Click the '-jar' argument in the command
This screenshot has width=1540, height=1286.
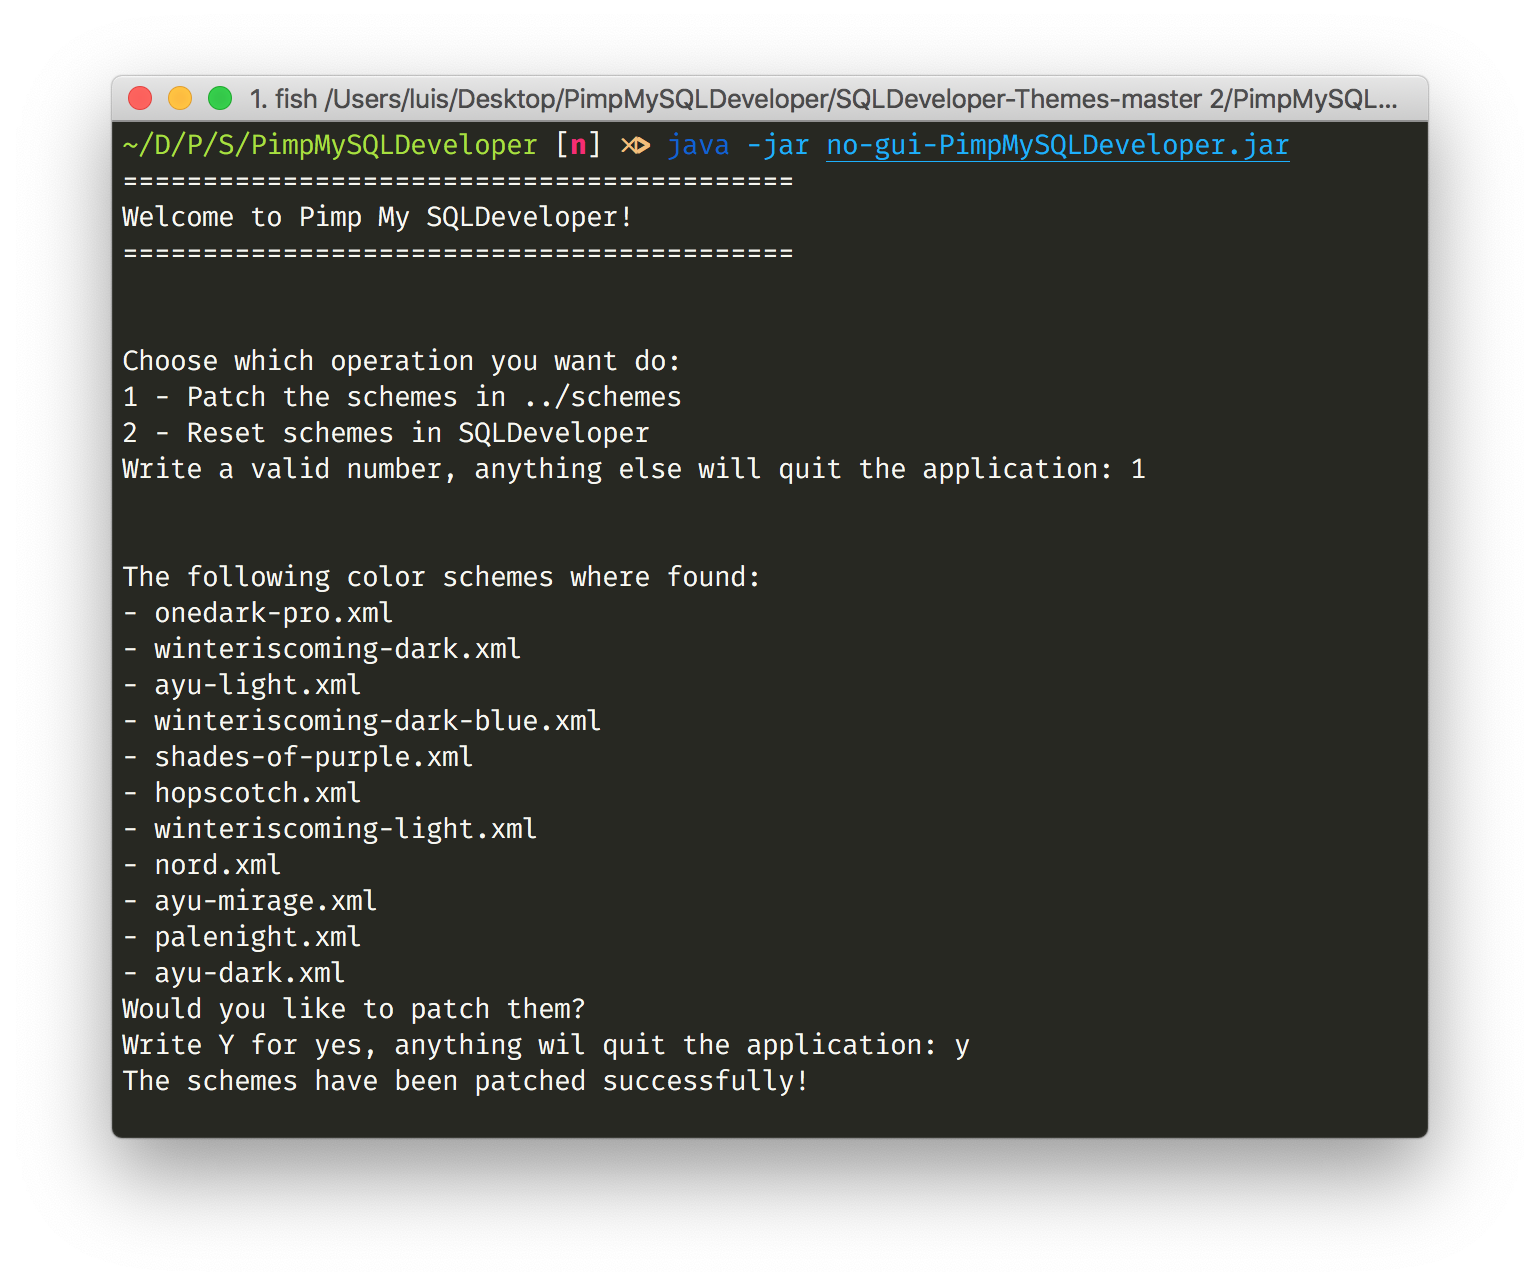pyautogui.click(x=778, y=146)
